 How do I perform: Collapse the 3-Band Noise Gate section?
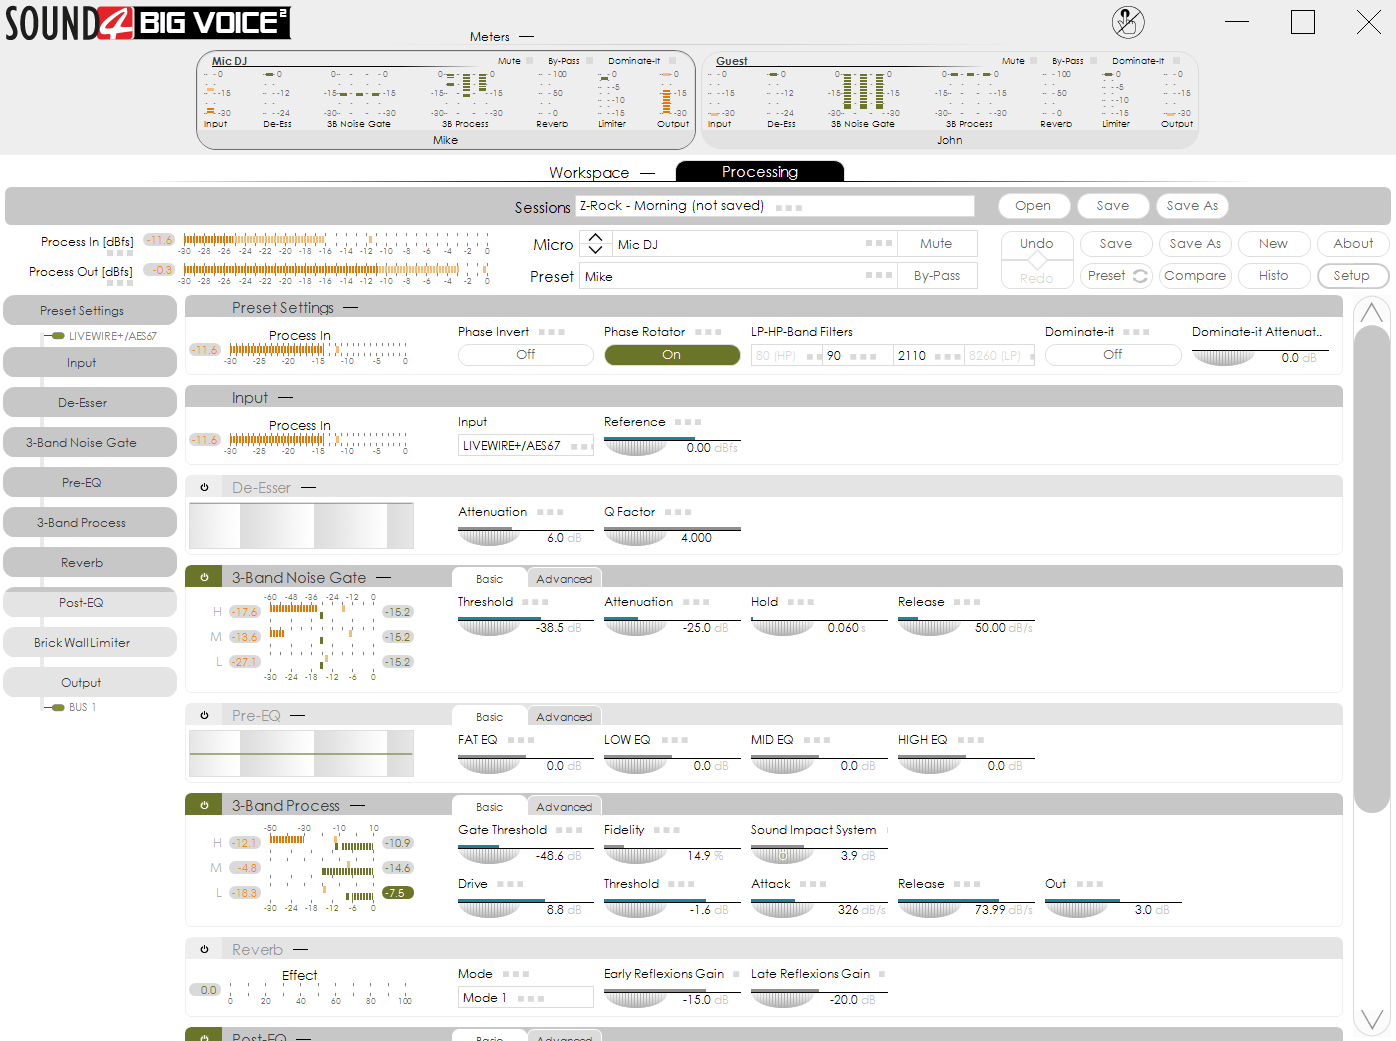[384, 578]
